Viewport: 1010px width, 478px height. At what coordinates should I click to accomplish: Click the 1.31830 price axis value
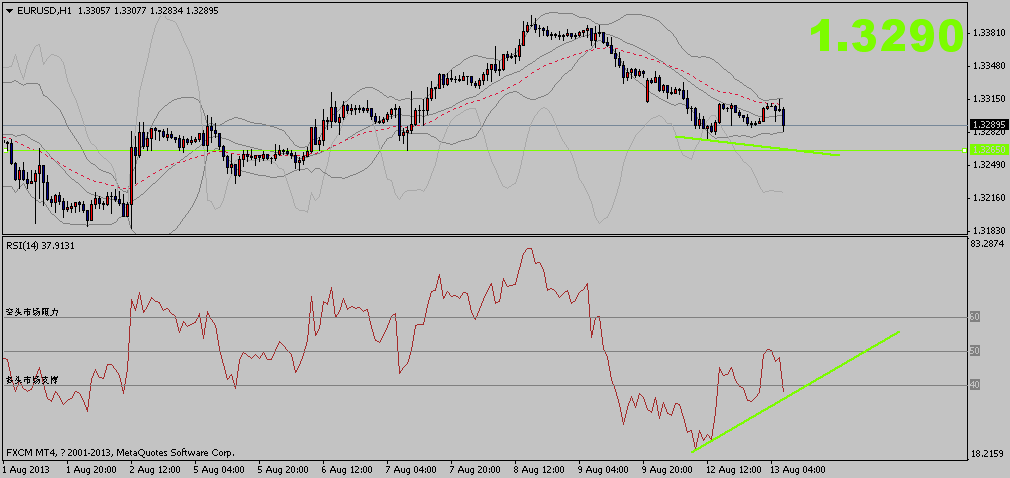[989, 231]
